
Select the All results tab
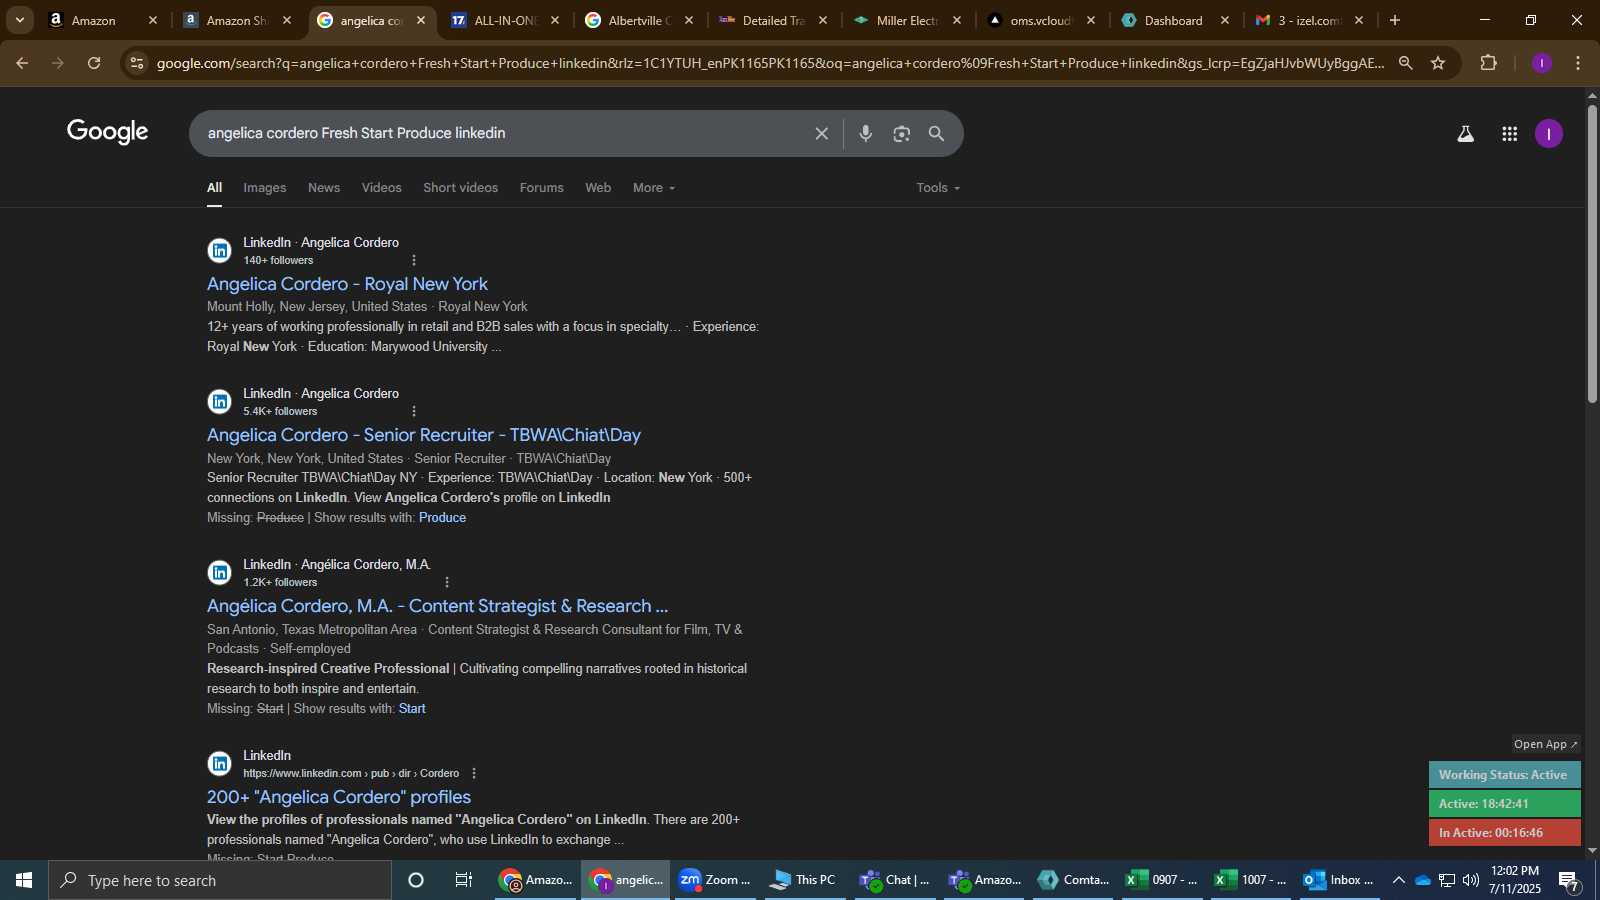coord(214,188)
